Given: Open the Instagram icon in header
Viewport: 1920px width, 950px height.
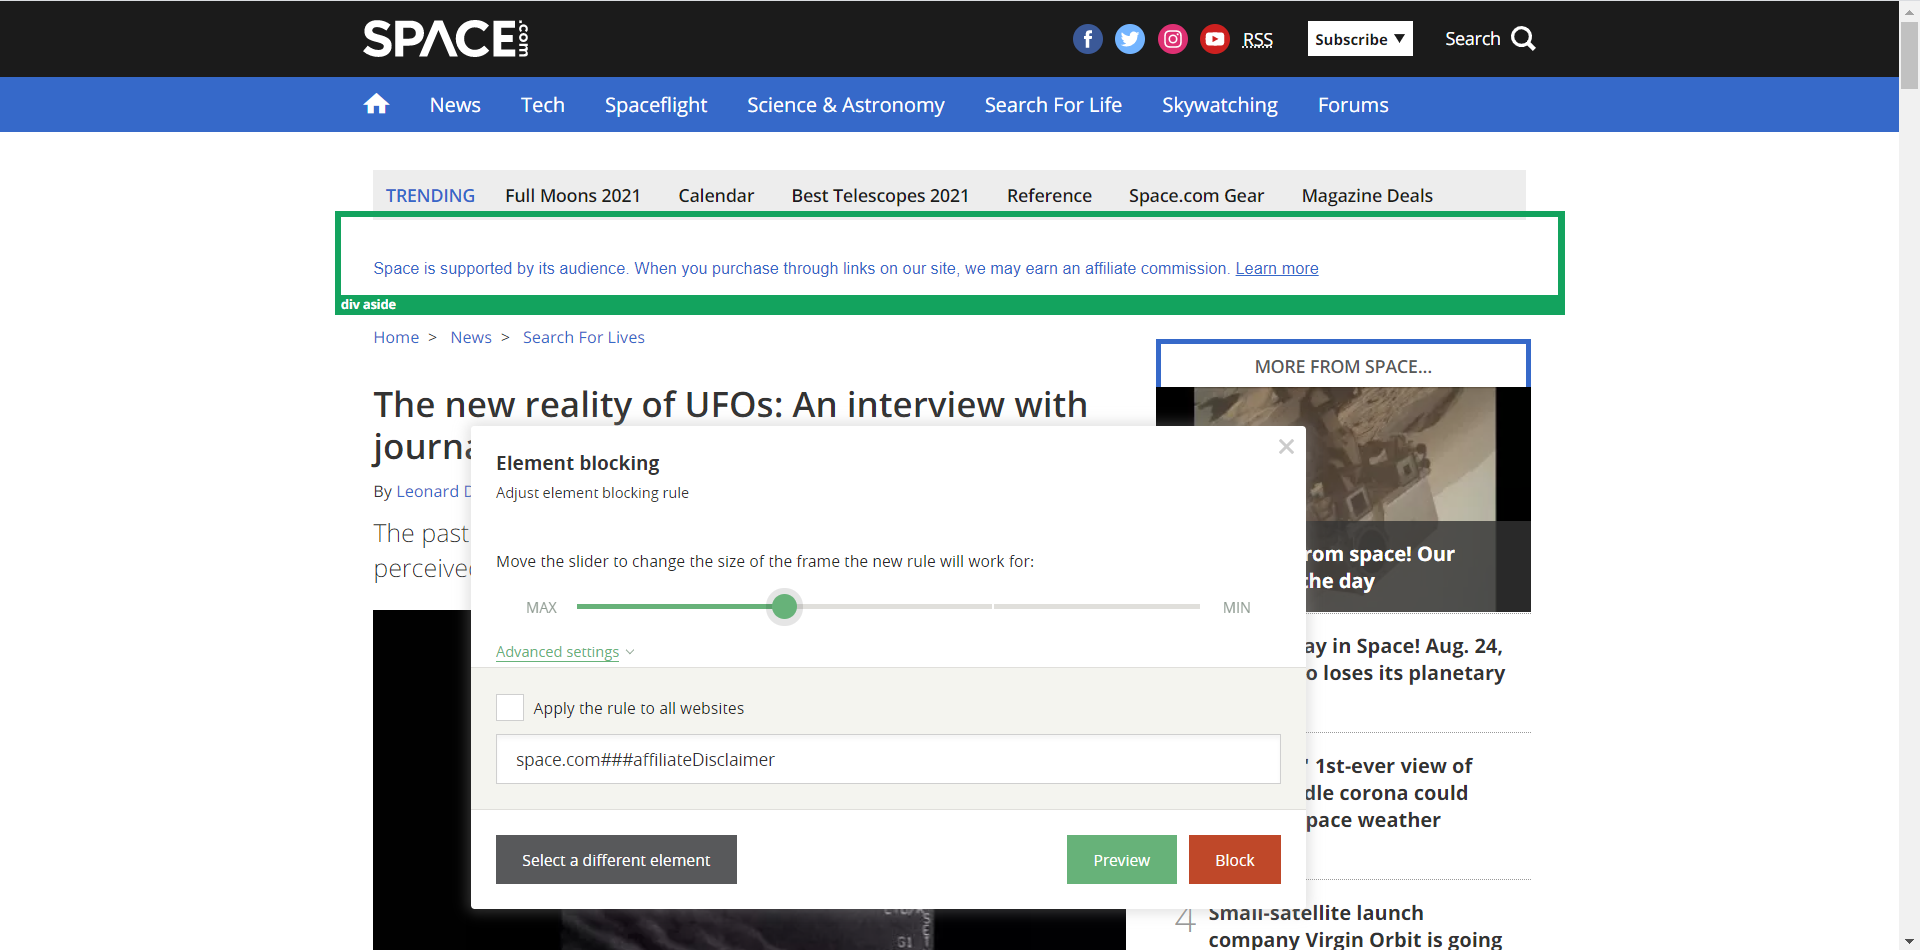Looking at the screenshot, I should (x=1173, y=39).
